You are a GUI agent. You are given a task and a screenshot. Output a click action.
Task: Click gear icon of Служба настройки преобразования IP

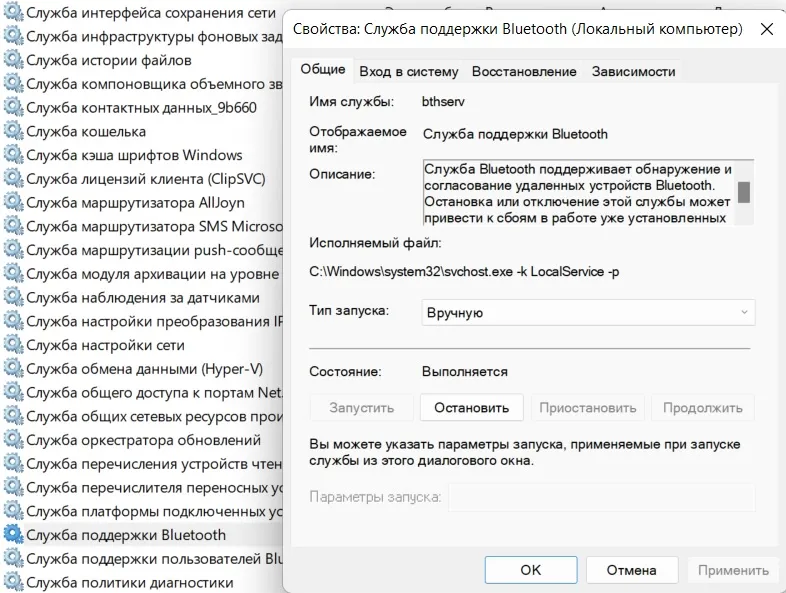click(x=14, y=321)
